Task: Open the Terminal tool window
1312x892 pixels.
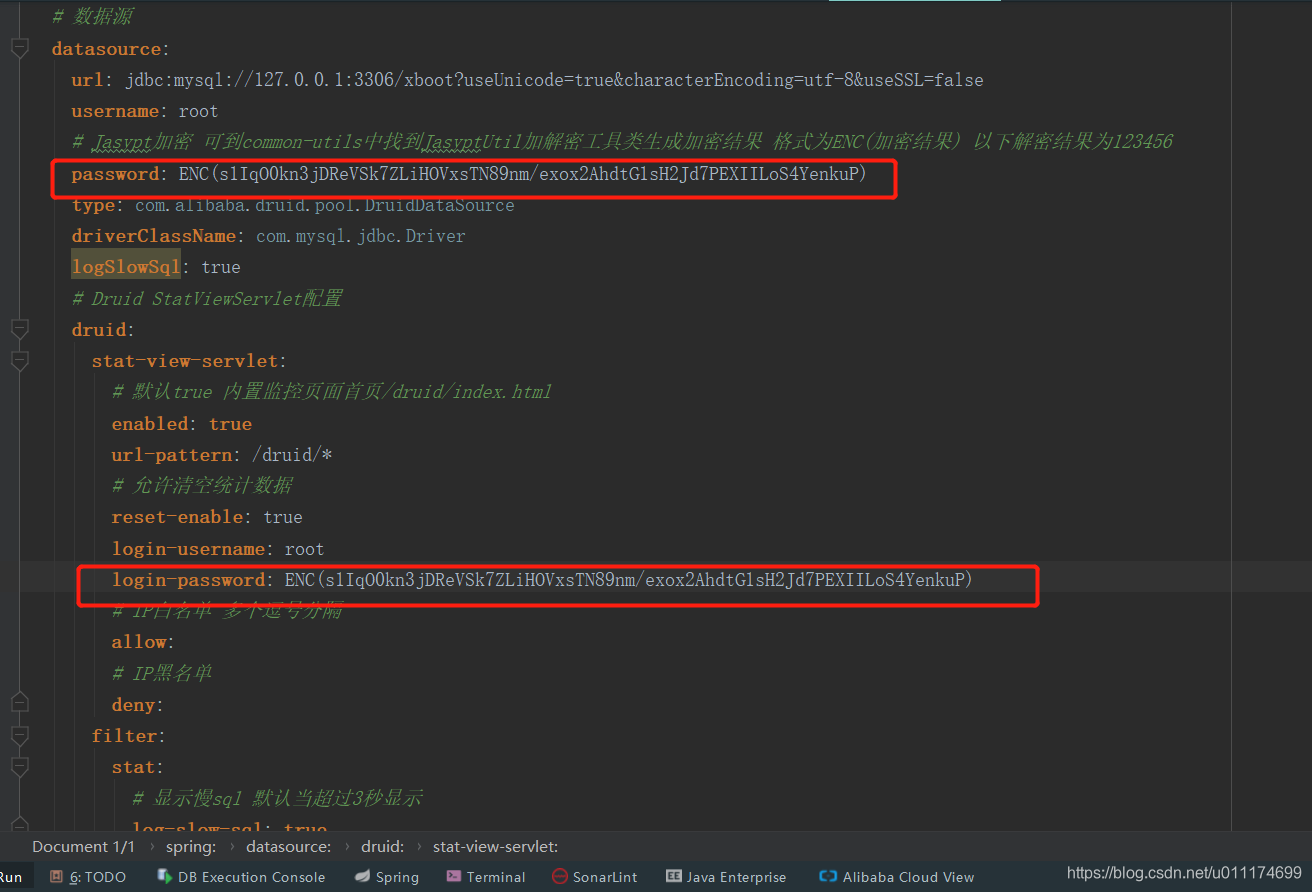Action: pos(486,877)
